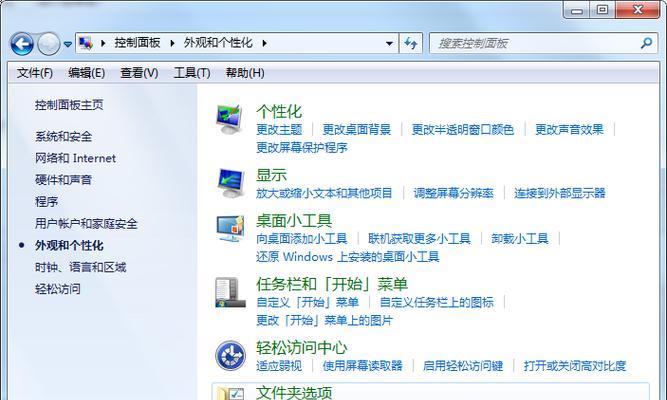Click the refresh button beside address bar
The image size is (667, 400).
(410, 43)
